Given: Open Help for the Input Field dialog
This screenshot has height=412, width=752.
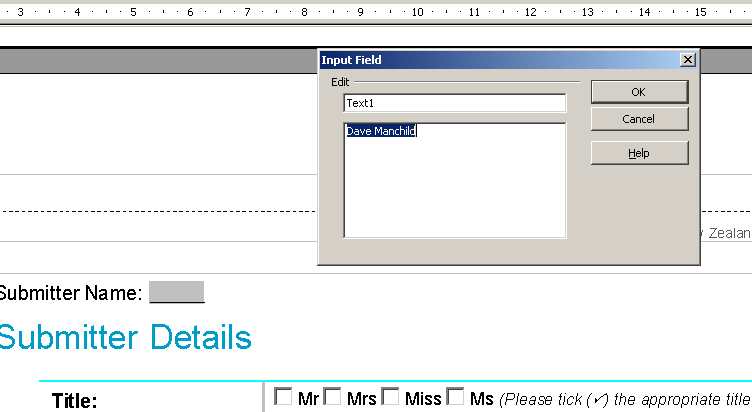Looking at the screenshot, I should click(638, 153).
